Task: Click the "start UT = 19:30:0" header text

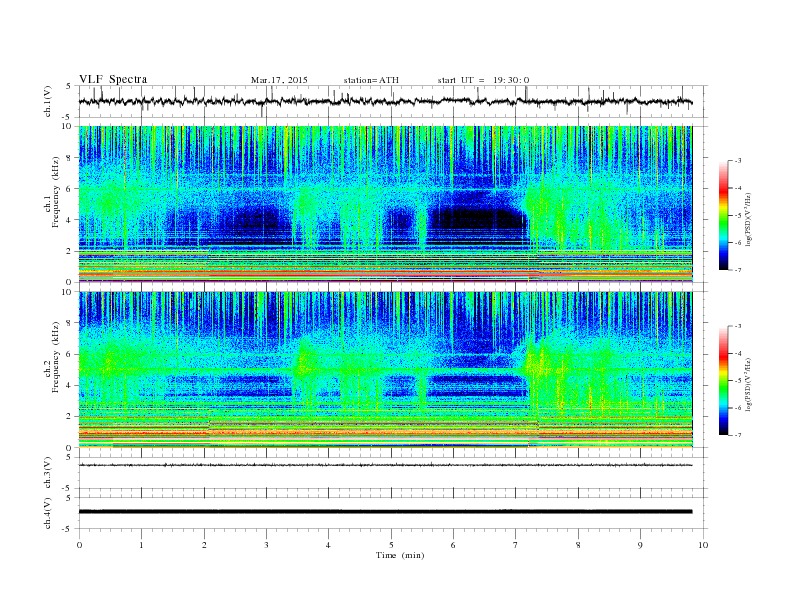Action: 483,80
